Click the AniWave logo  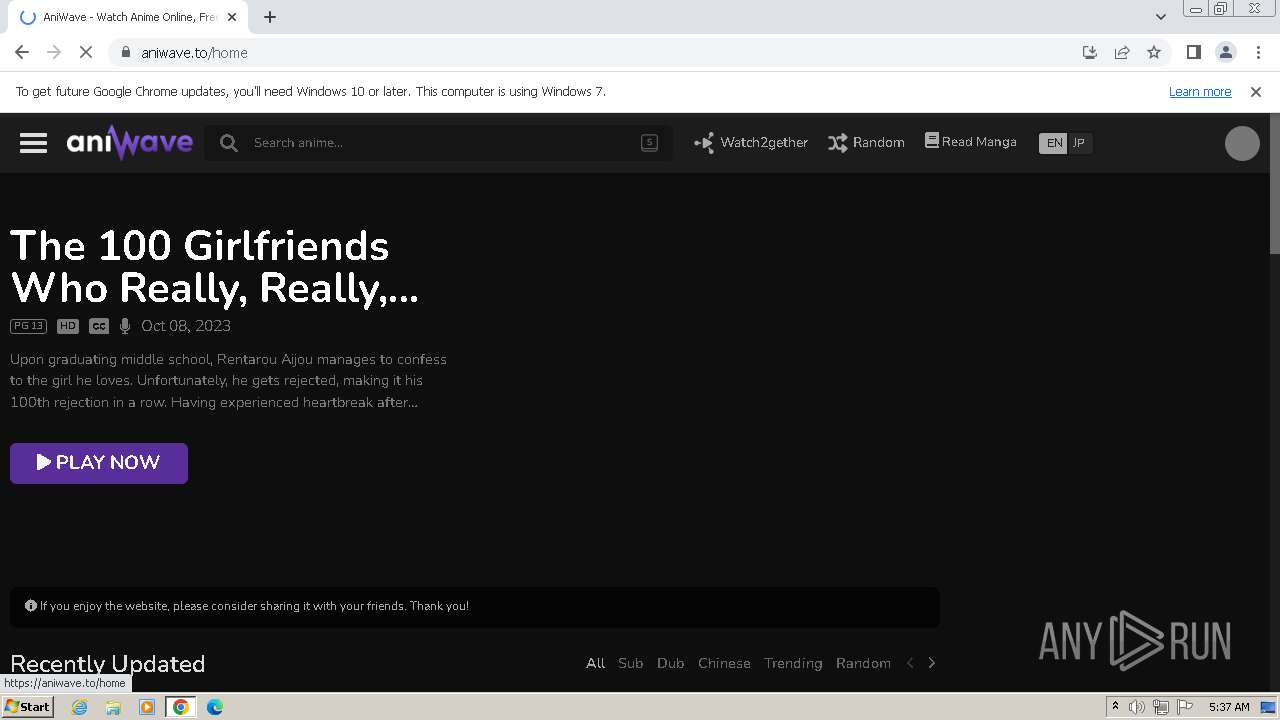[130, 142]
